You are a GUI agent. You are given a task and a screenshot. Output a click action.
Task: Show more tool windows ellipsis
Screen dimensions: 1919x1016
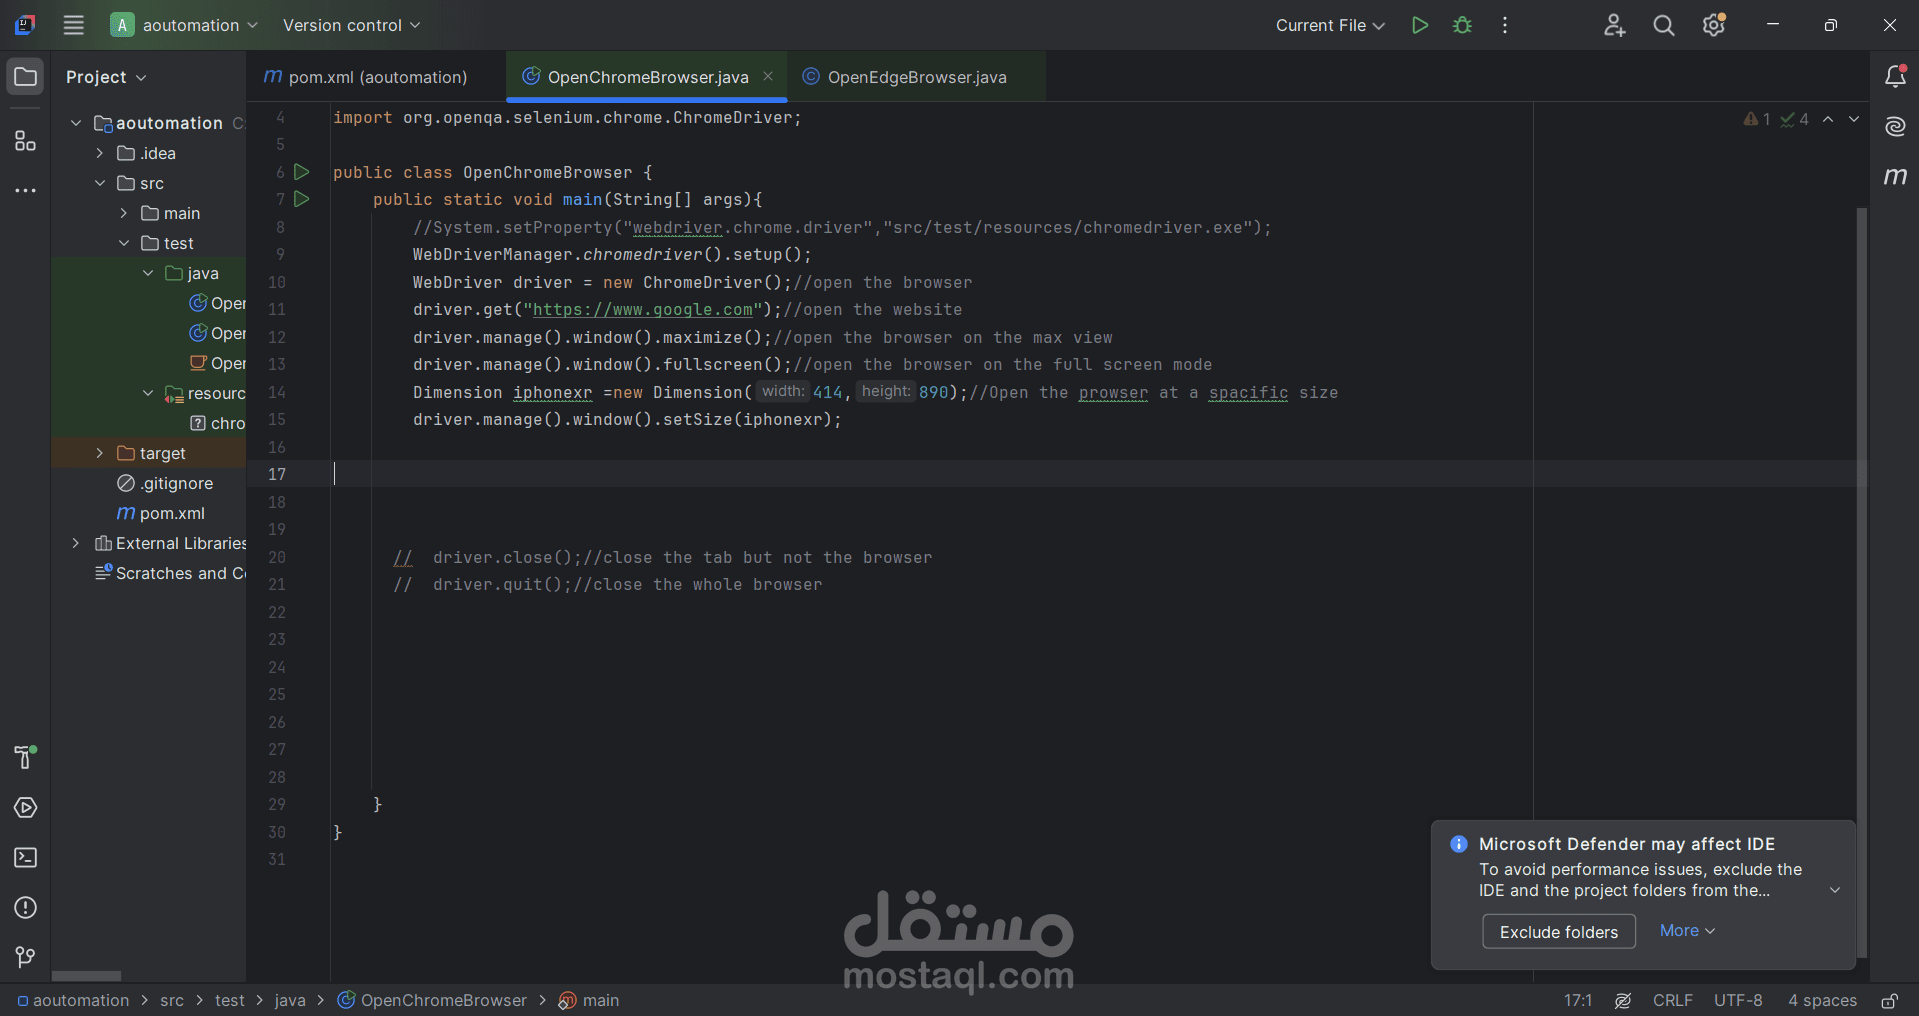point(26,190)
